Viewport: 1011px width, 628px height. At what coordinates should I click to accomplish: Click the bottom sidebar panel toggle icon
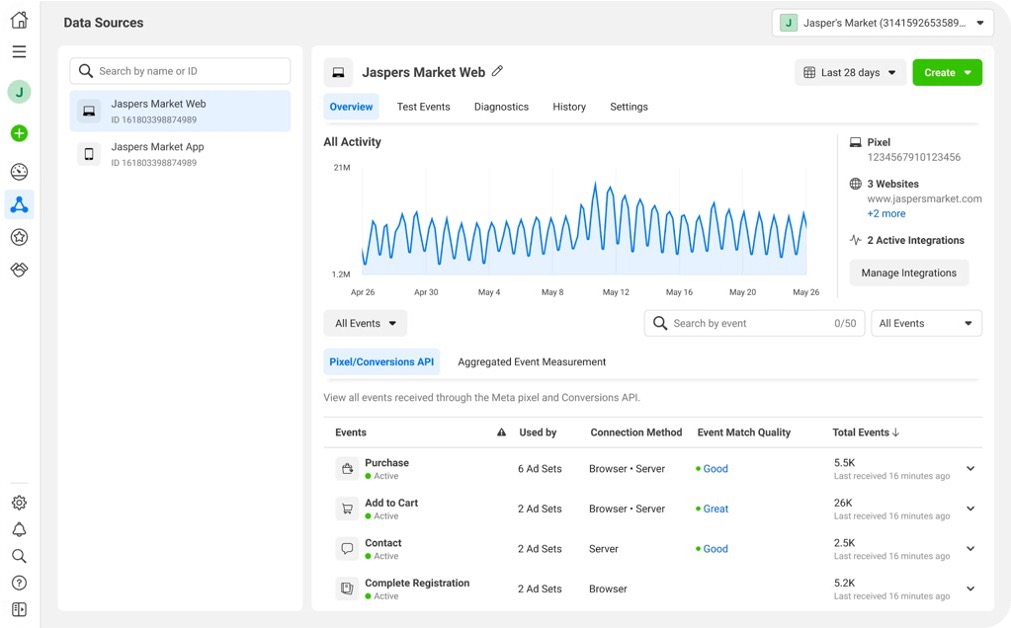(x=19, y=609)
